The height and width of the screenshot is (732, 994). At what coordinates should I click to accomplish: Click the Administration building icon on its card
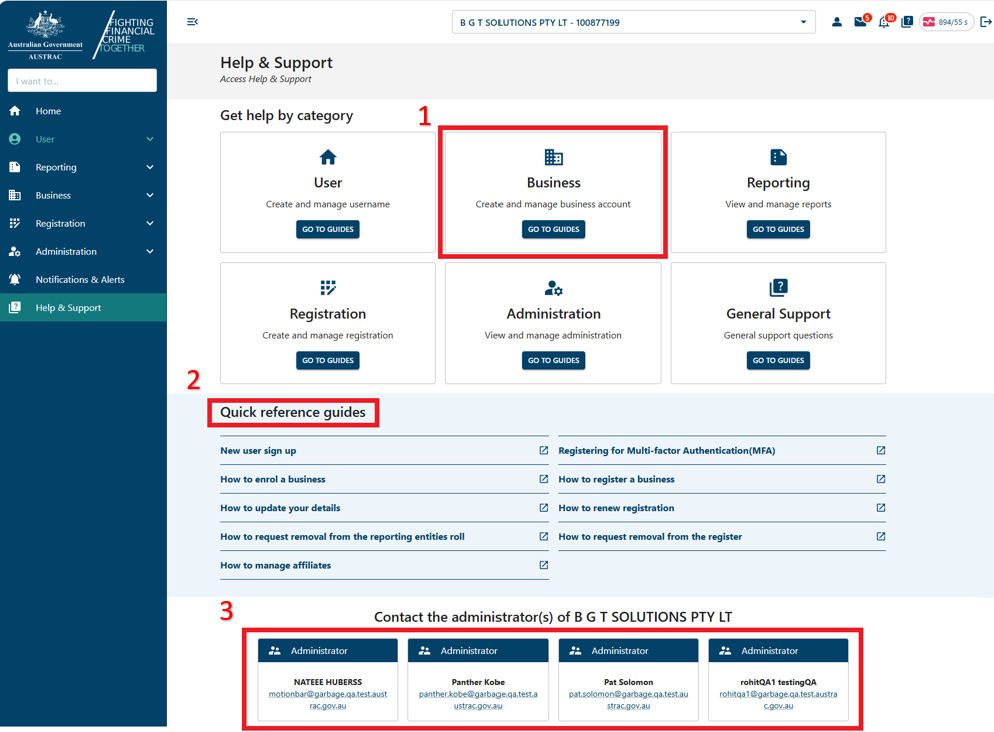(x=553, y=286)
